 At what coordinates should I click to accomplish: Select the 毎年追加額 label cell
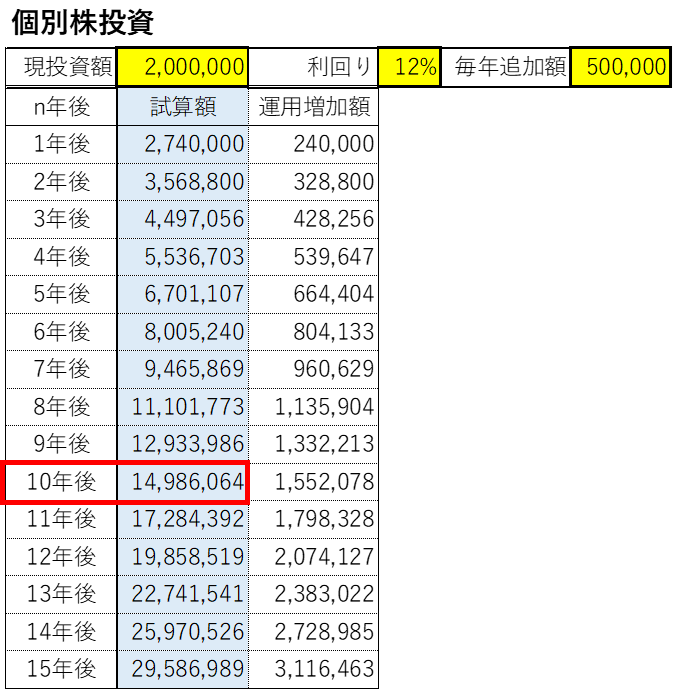(x=505, y=67)
